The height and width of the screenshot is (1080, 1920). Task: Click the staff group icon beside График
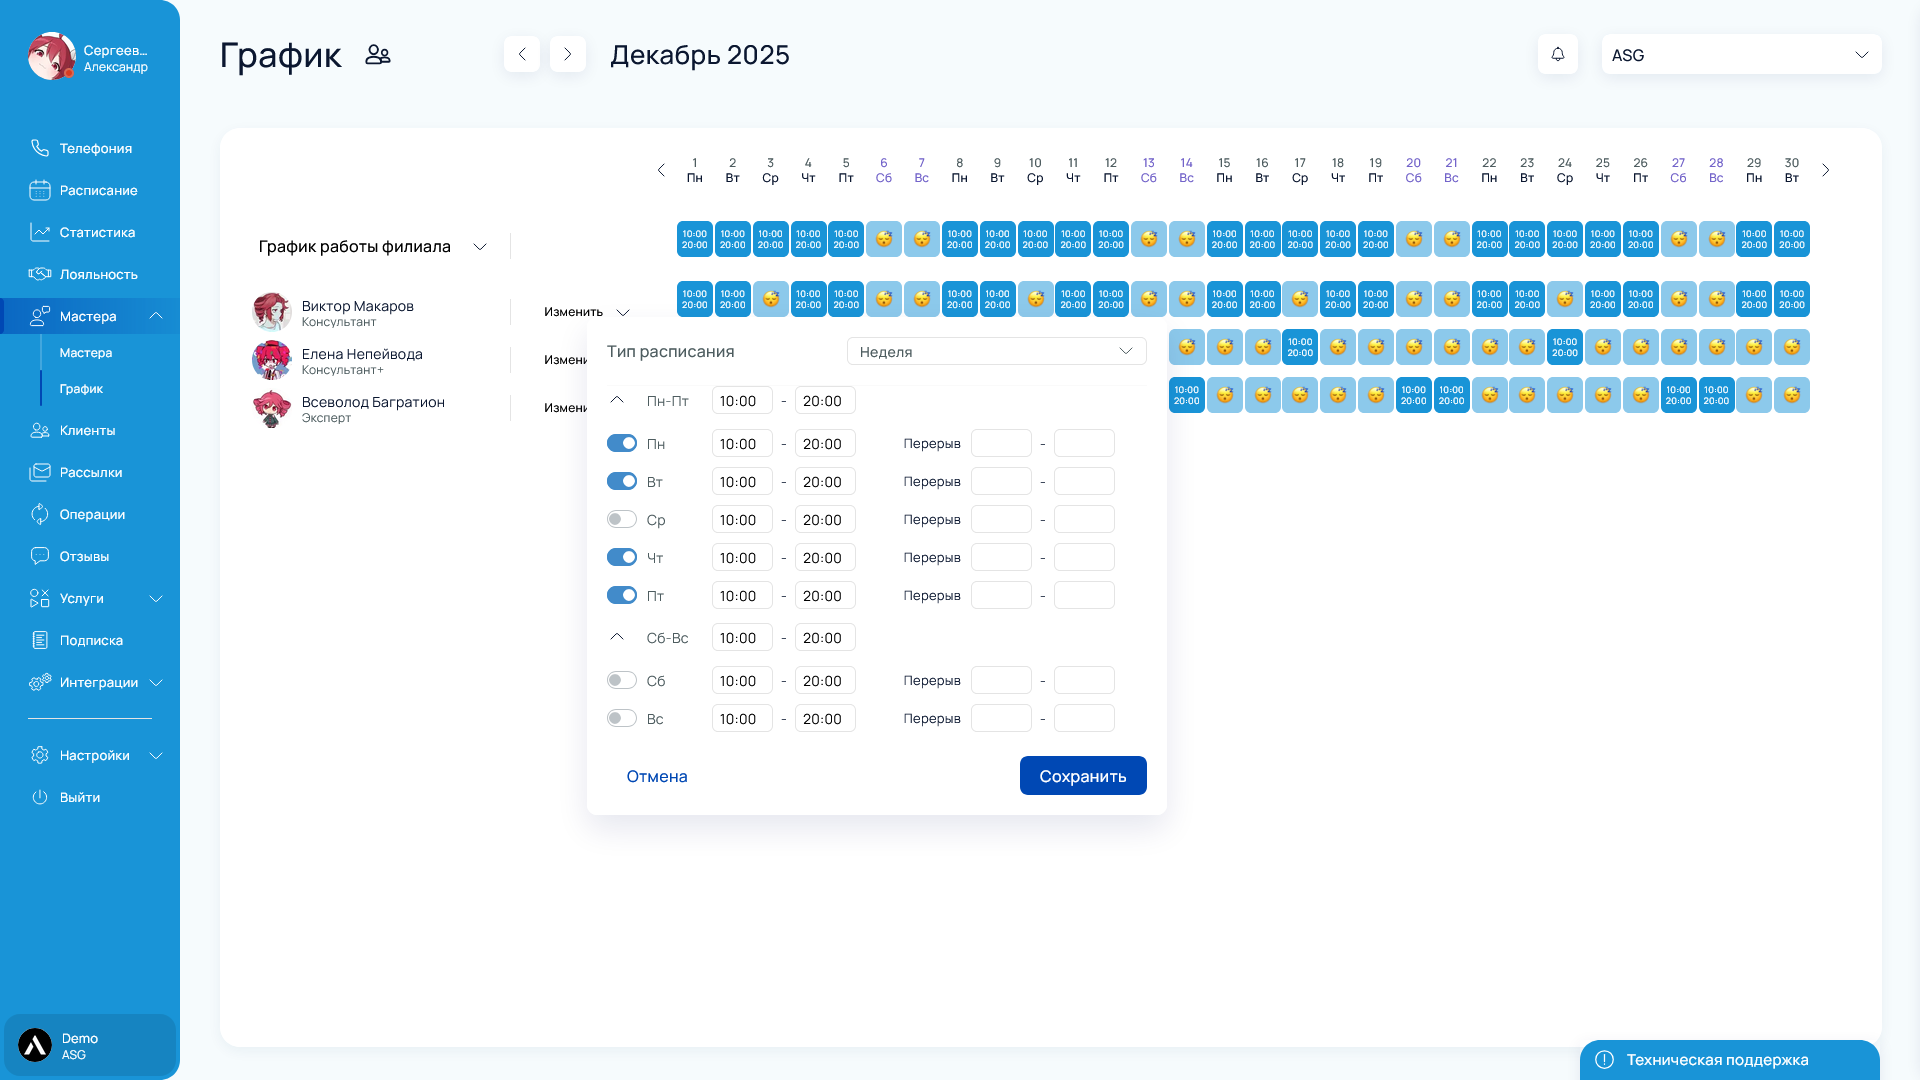(x=378, y=55)
